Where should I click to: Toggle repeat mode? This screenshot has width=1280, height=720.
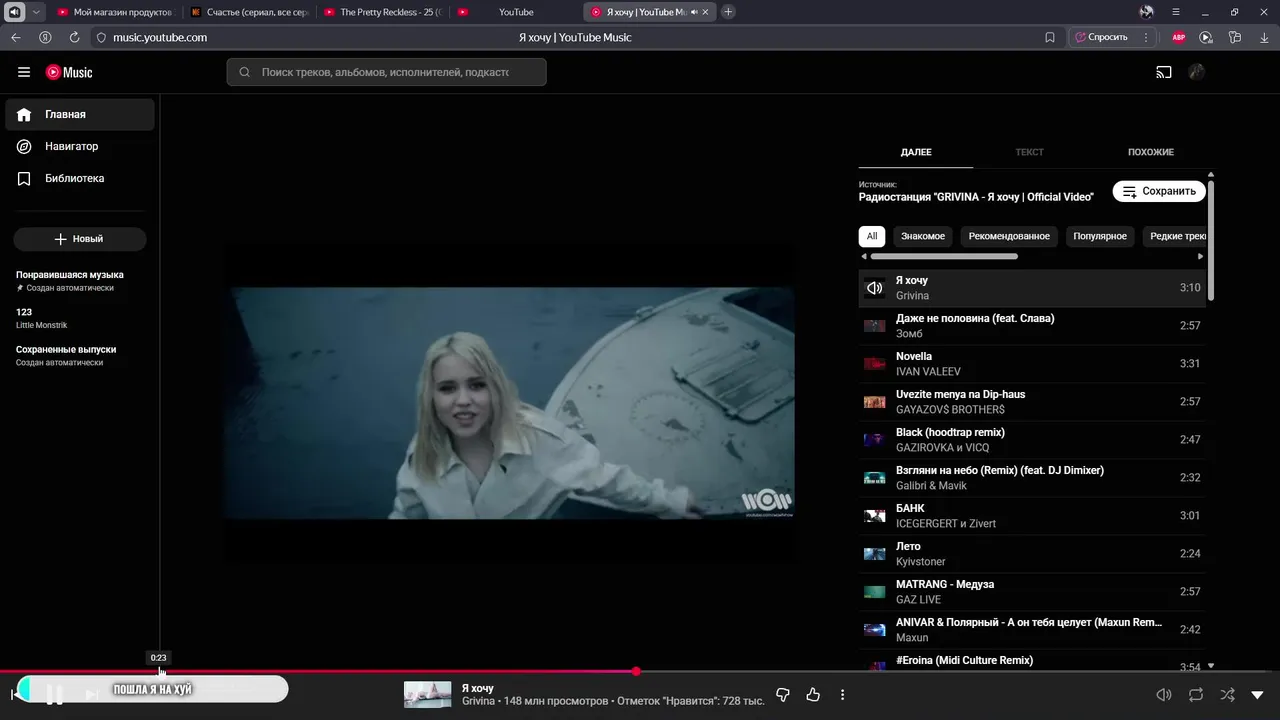coord(1196,694)
